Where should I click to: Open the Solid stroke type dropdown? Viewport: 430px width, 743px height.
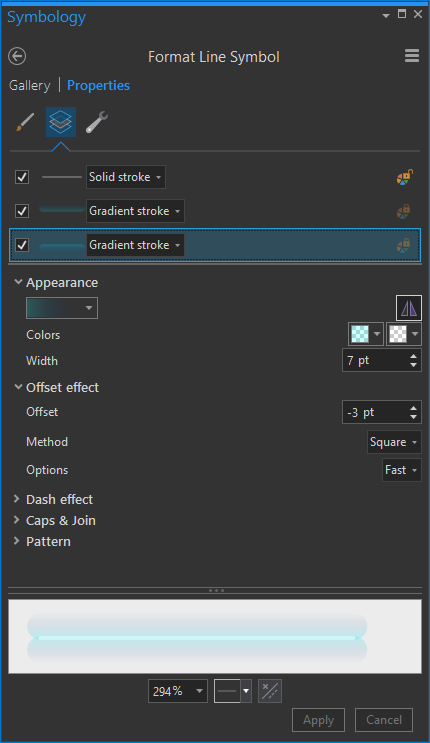126,177
